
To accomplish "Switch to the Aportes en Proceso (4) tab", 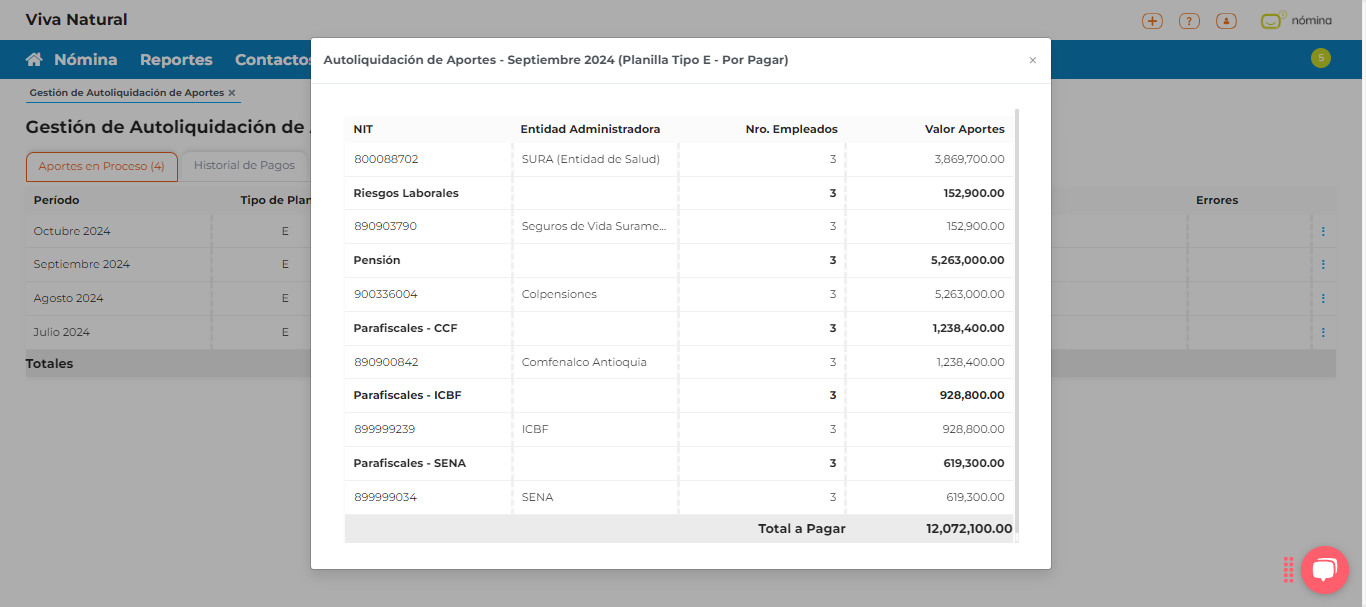I will point(101,166).
